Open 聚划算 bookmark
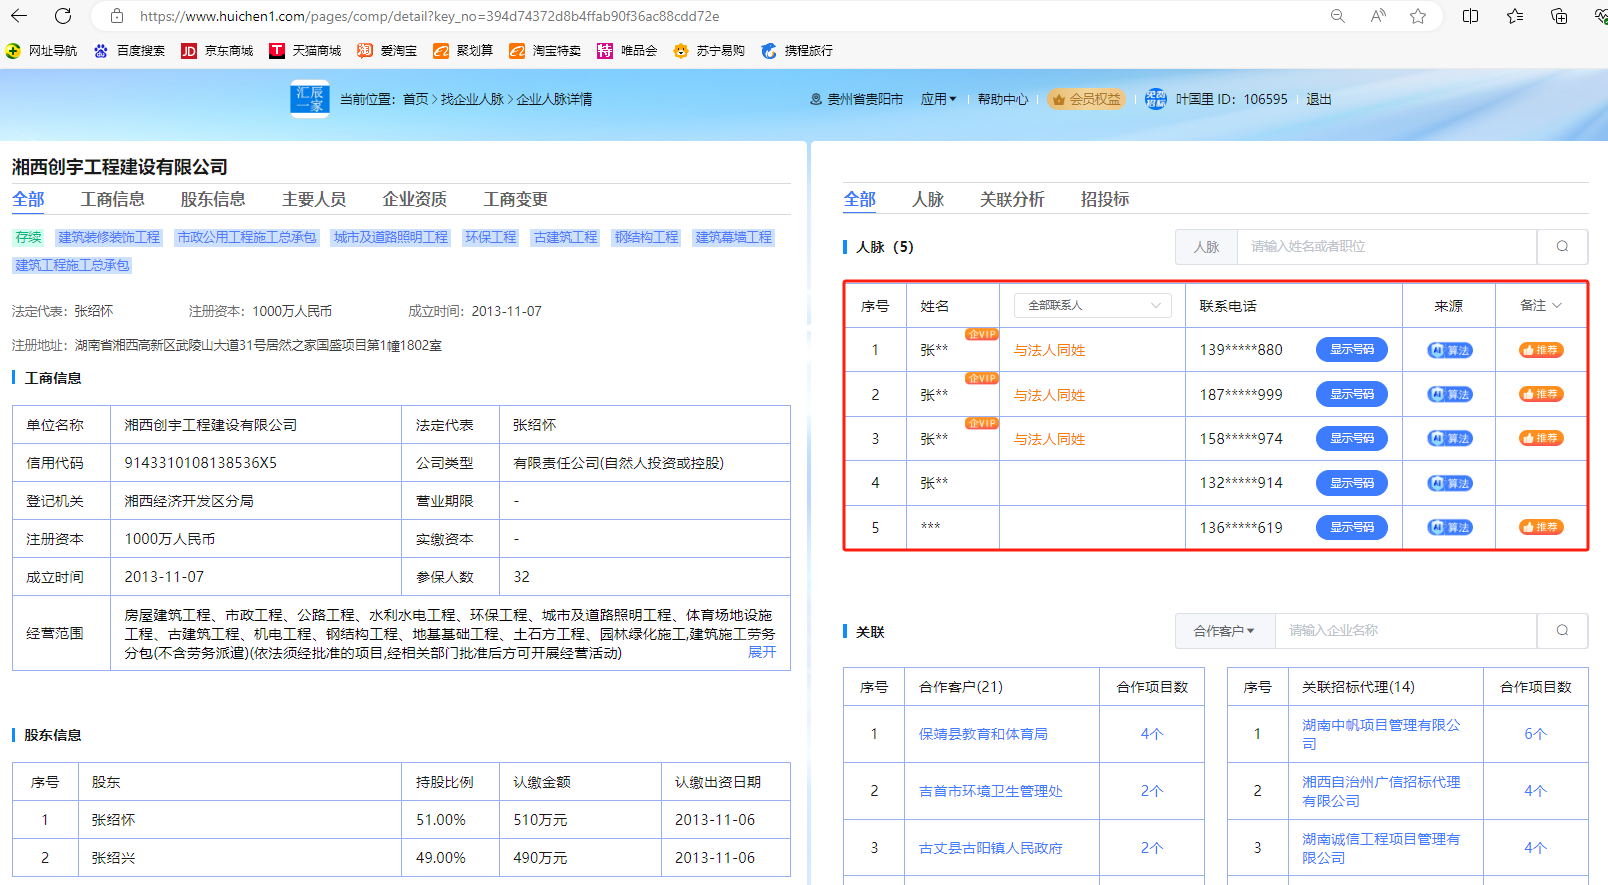Viewport: 1608px width, 885px height. [x=463, y=50]
